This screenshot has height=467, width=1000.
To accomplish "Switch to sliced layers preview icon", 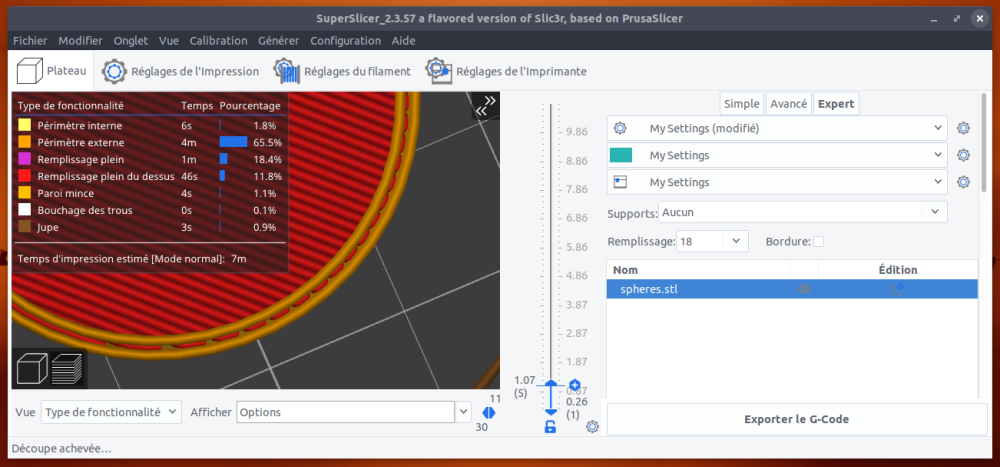I will click(x=67, y=369).
